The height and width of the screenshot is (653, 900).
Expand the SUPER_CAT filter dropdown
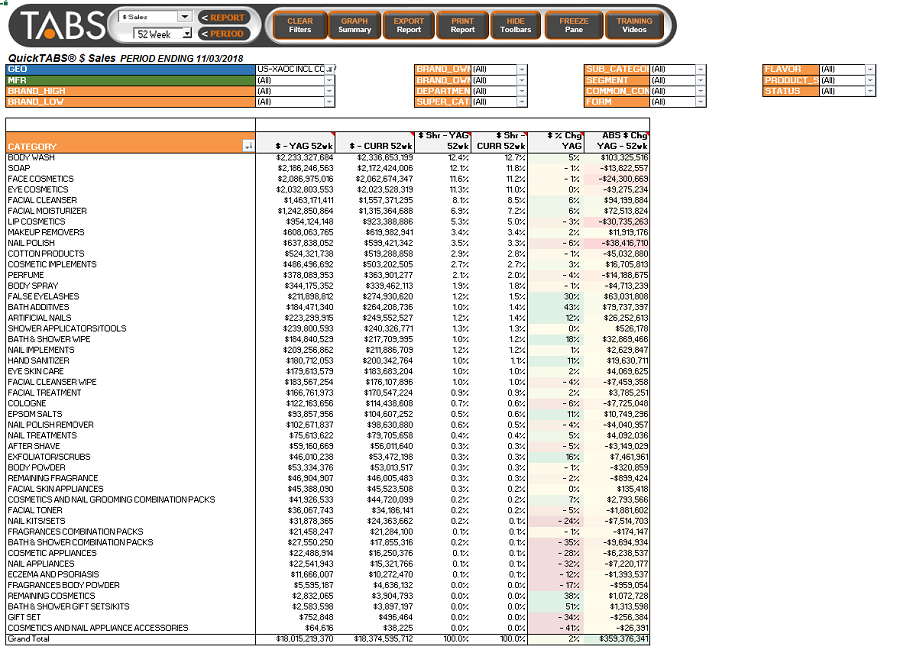coord(521,102)
